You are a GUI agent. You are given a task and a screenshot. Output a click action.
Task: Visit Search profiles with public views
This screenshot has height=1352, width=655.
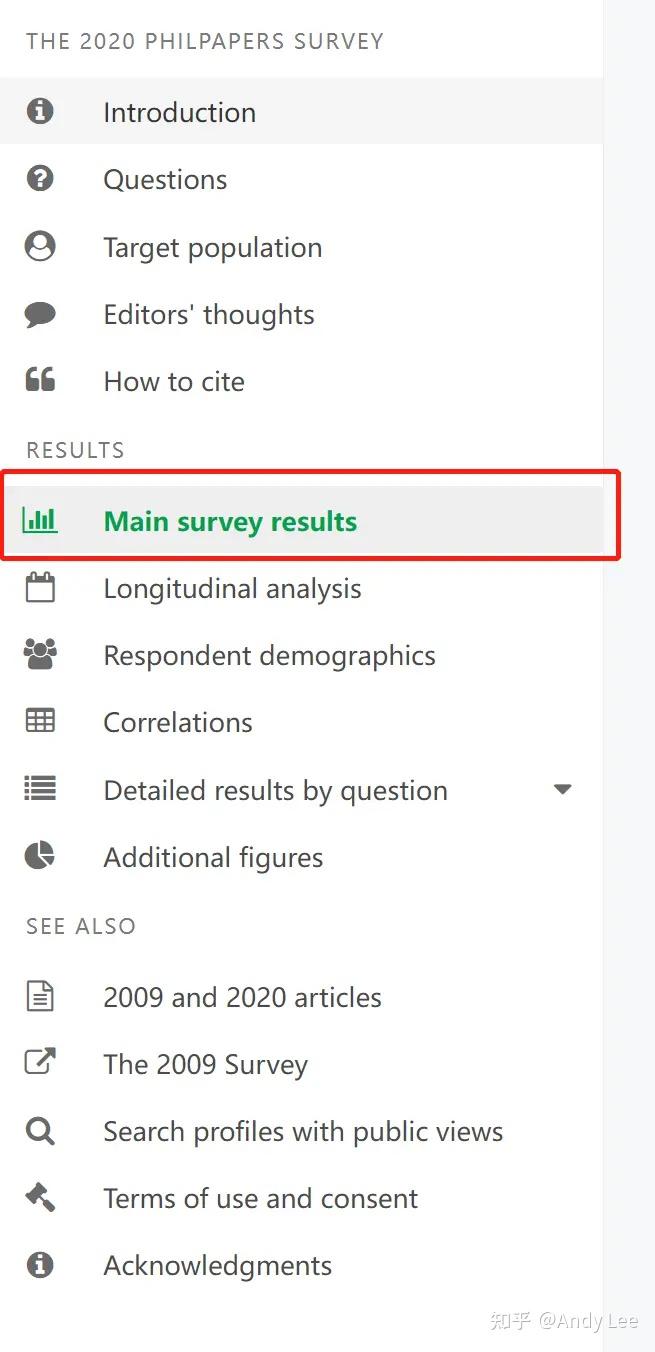coord(302,1130)
